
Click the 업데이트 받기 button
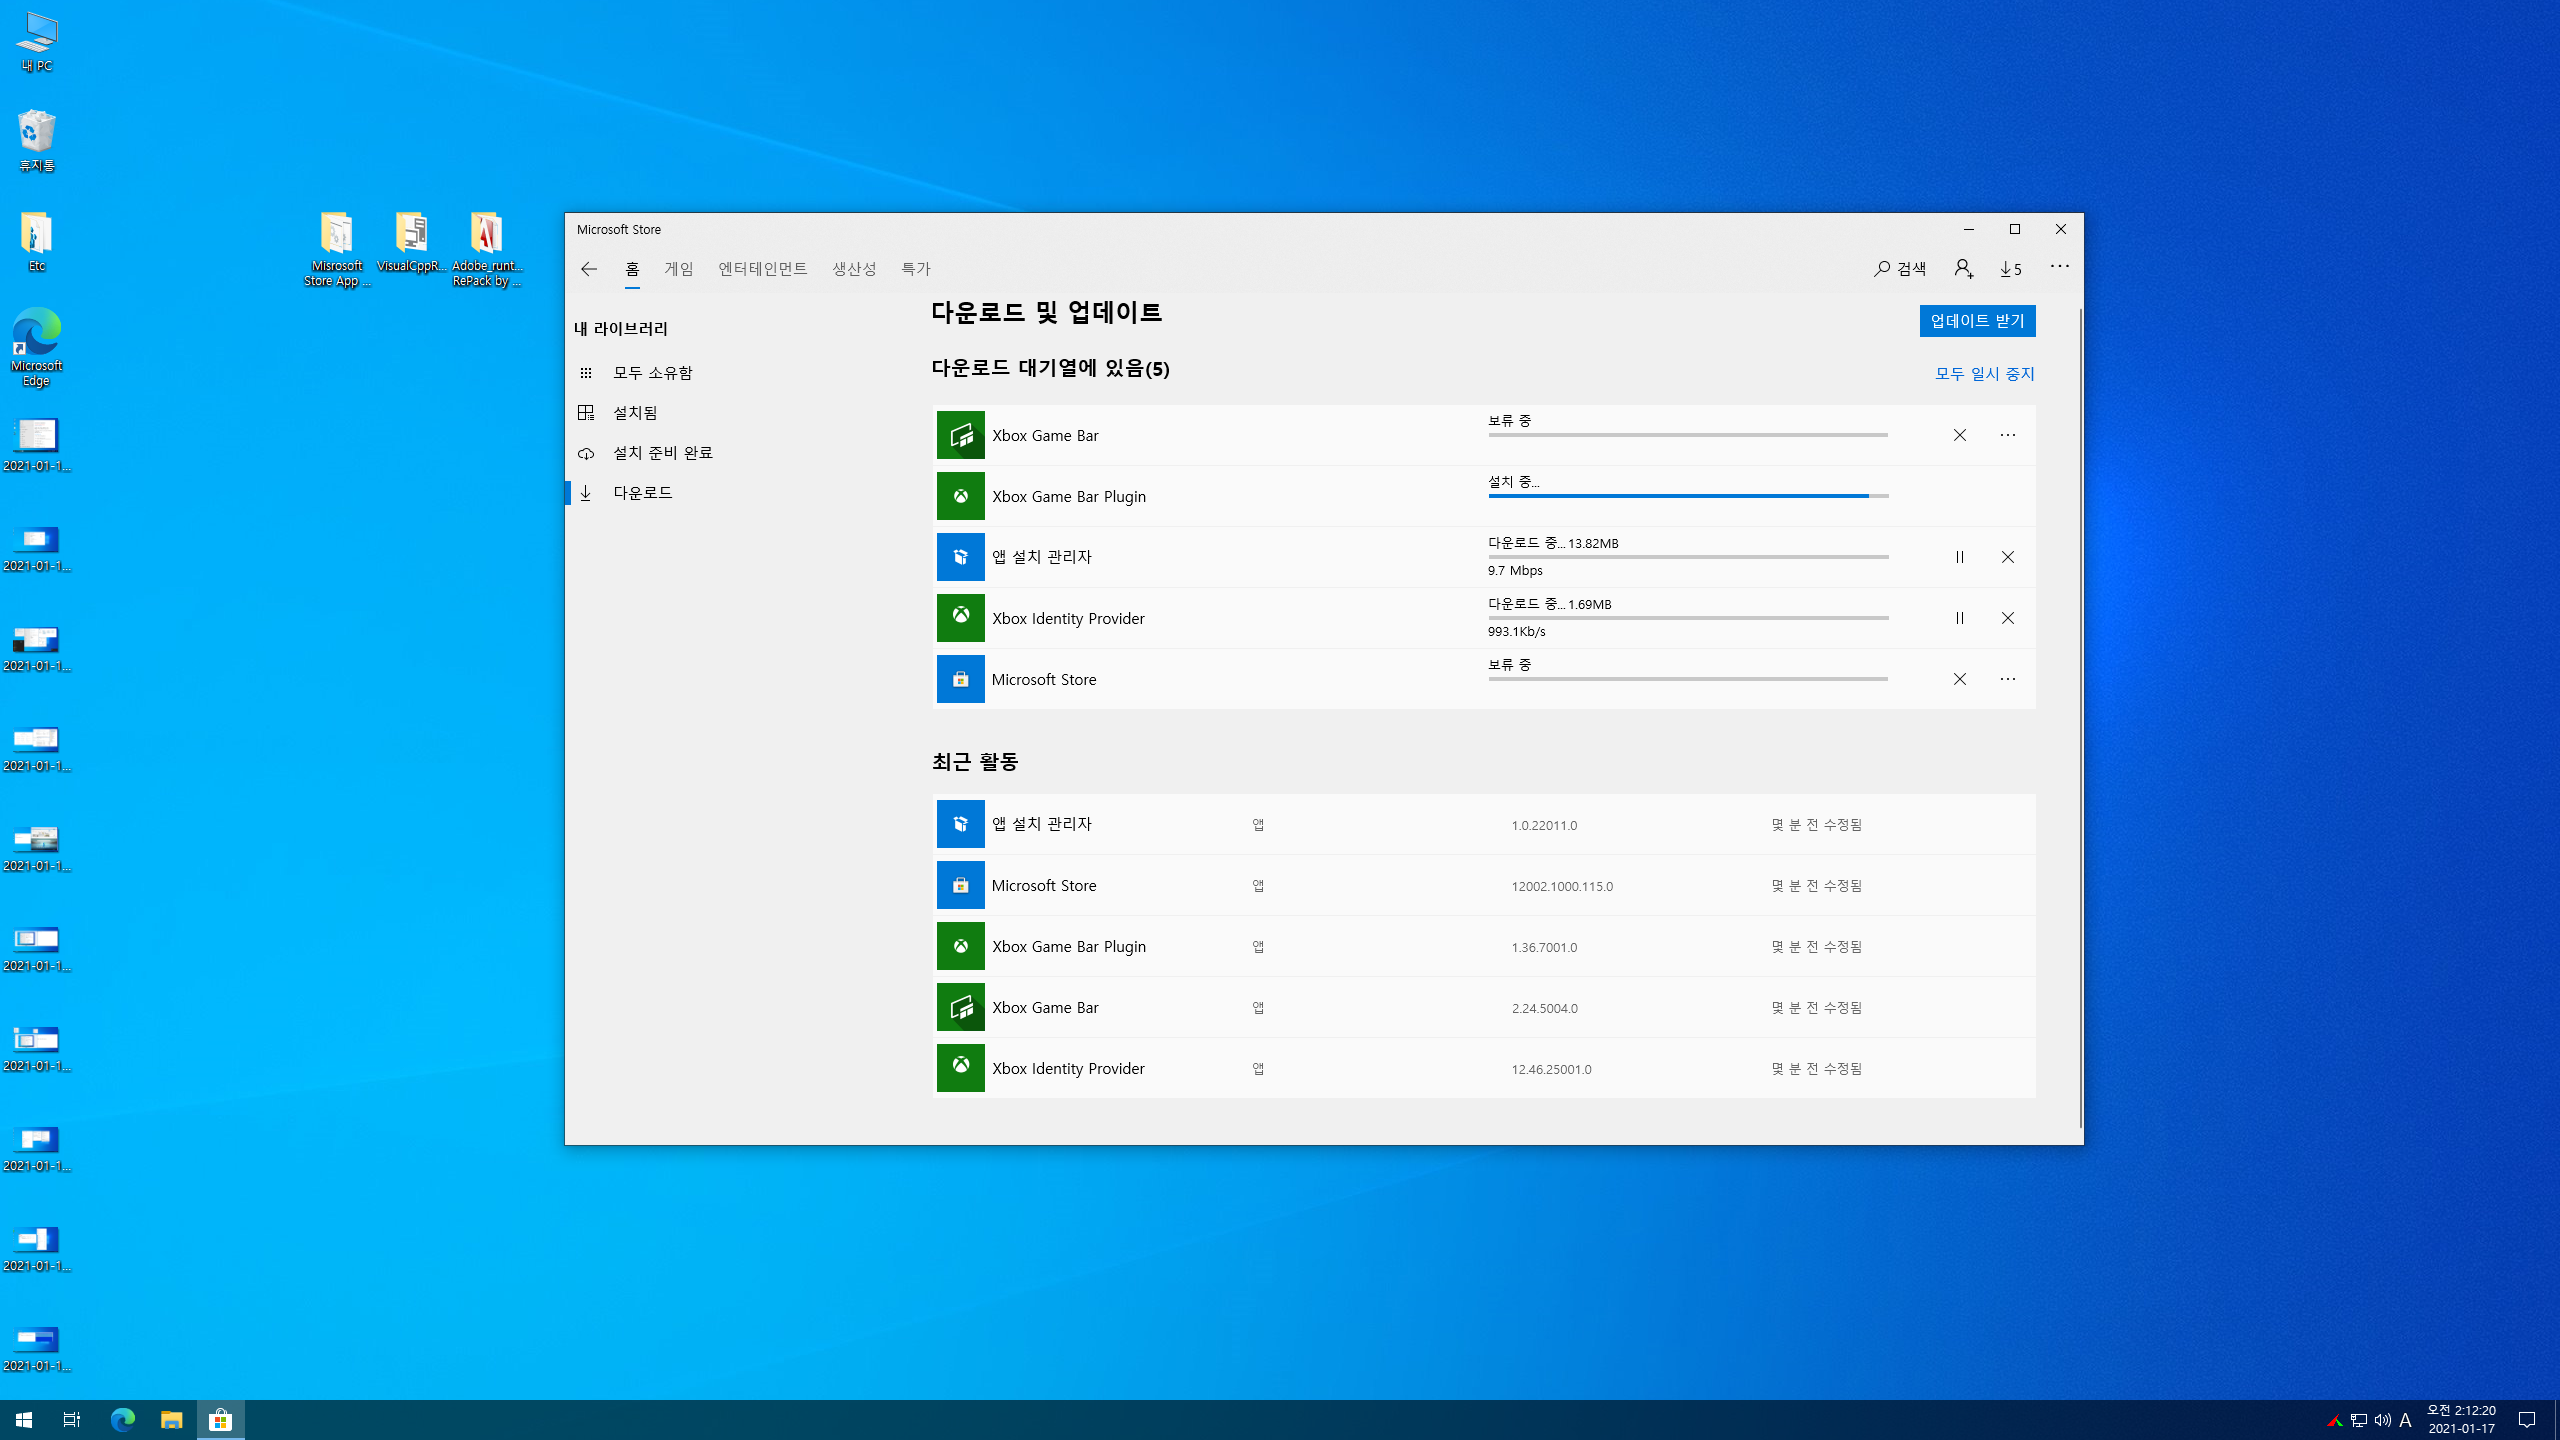pos(1977,321)
